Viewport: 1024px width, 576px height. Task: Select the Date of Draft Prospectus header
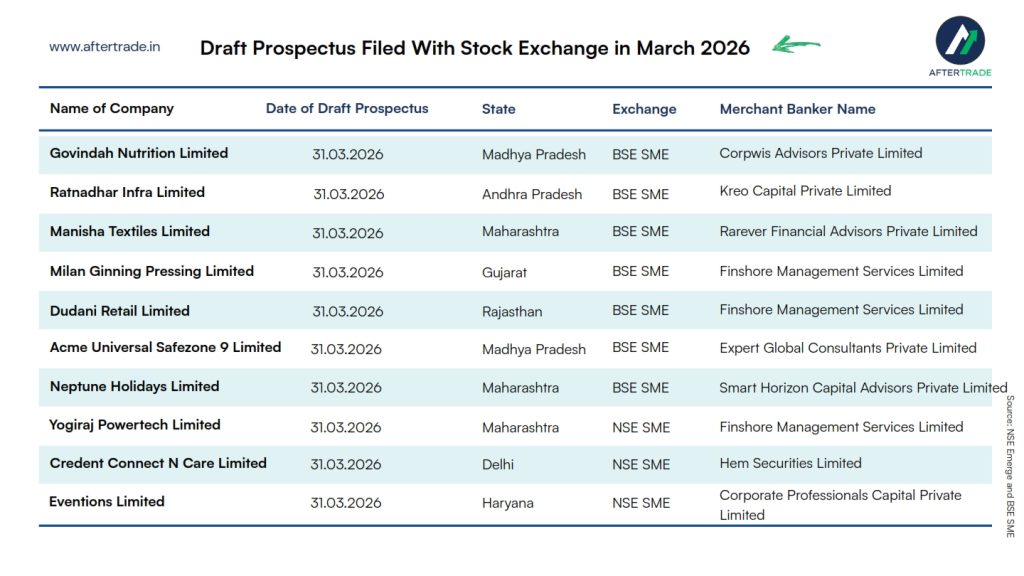[x=347, y=108]
